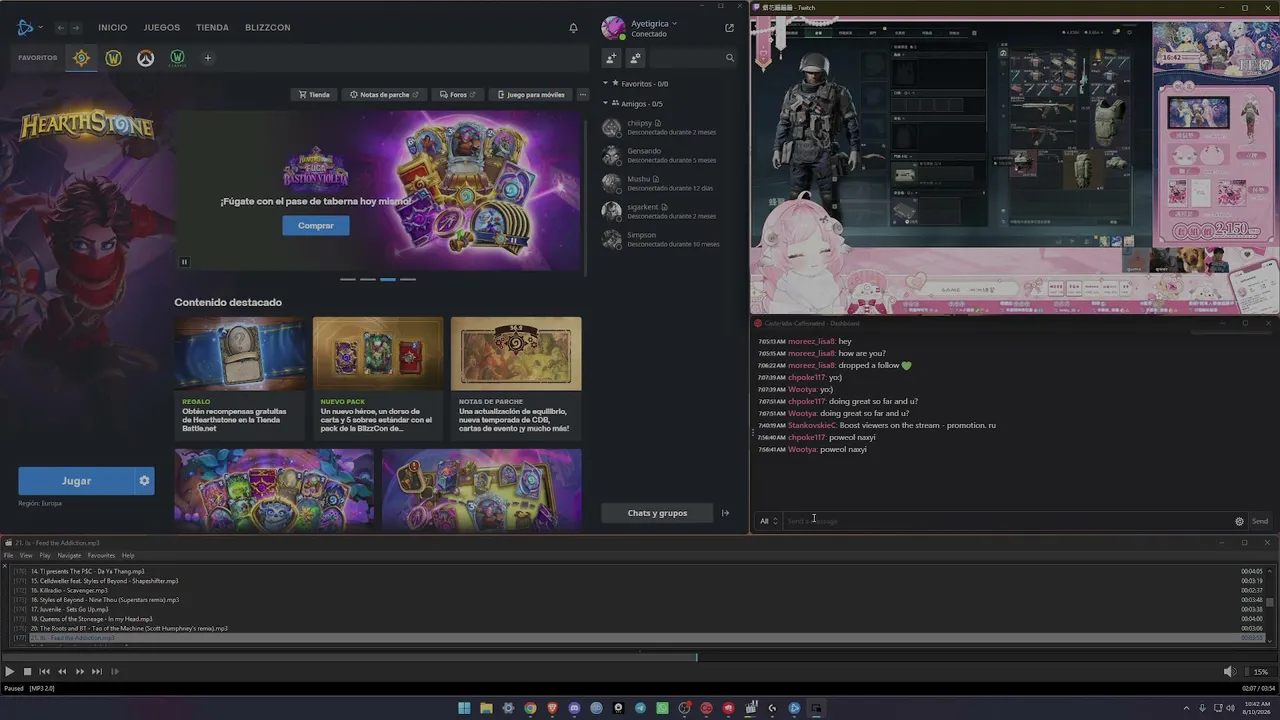Screen dimensions: 1280x720
Task: Add a game to favorites bar
Action: 208,58
